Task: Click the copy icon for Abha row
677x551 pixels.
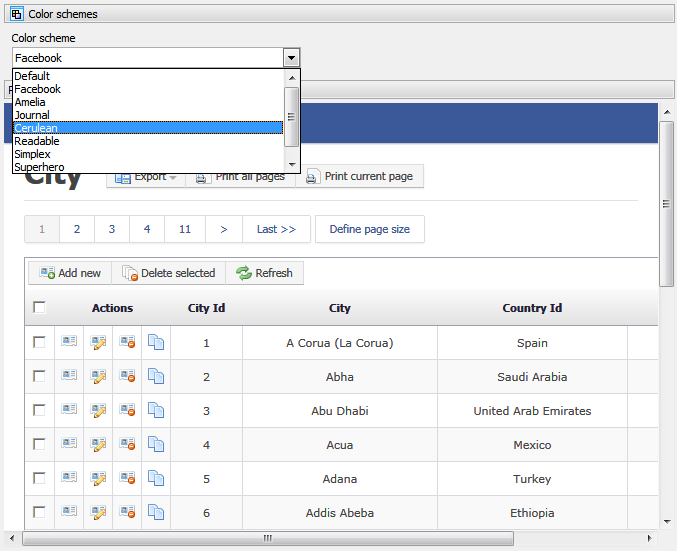Action: (x=156, y=376)
